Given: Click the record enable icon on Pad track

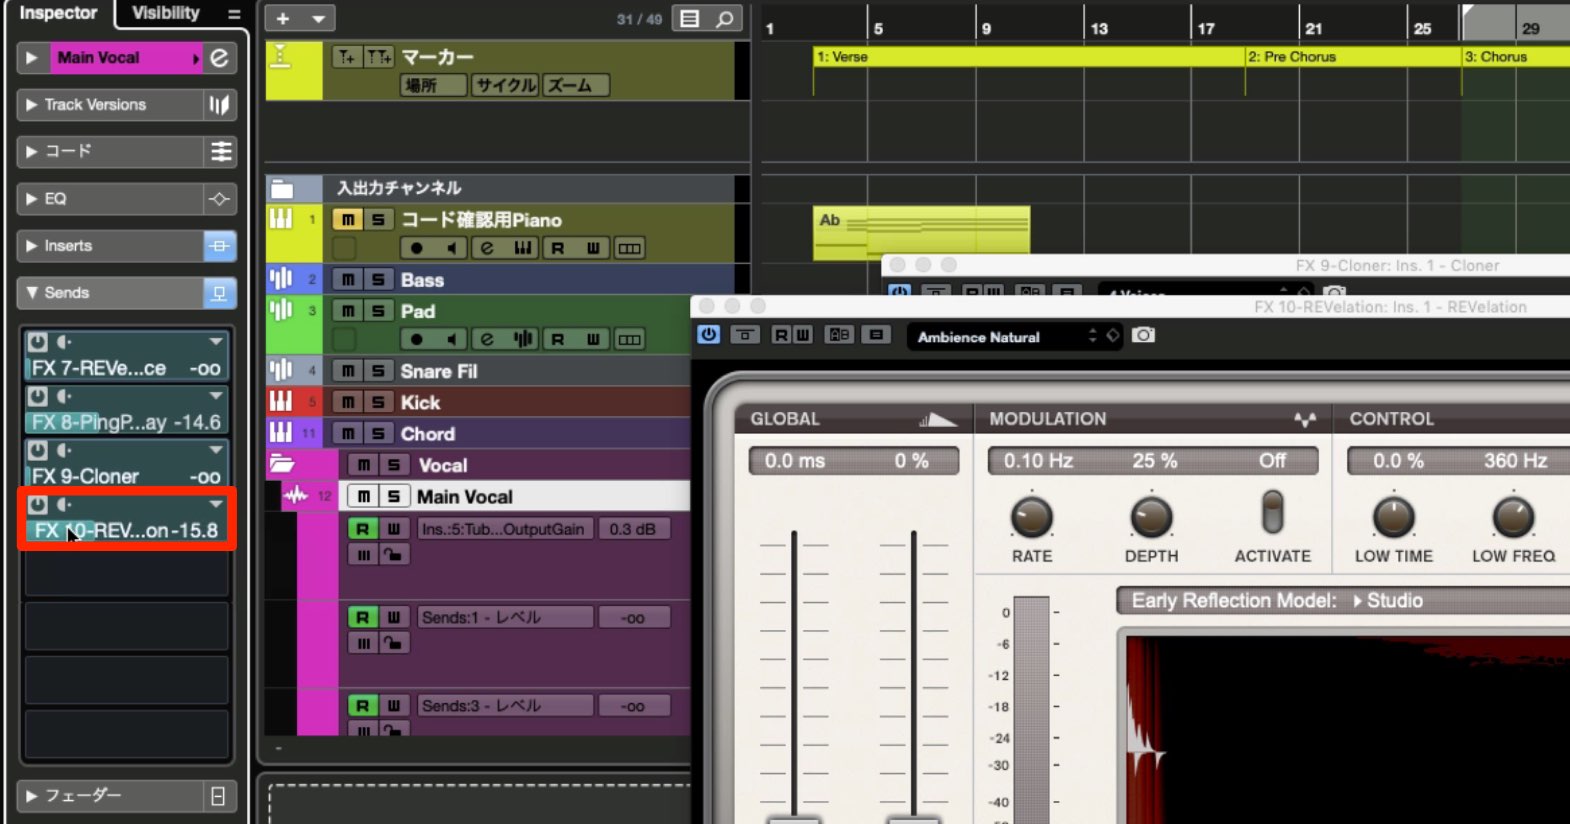Looking at the screenshot, I should [417, 339].
